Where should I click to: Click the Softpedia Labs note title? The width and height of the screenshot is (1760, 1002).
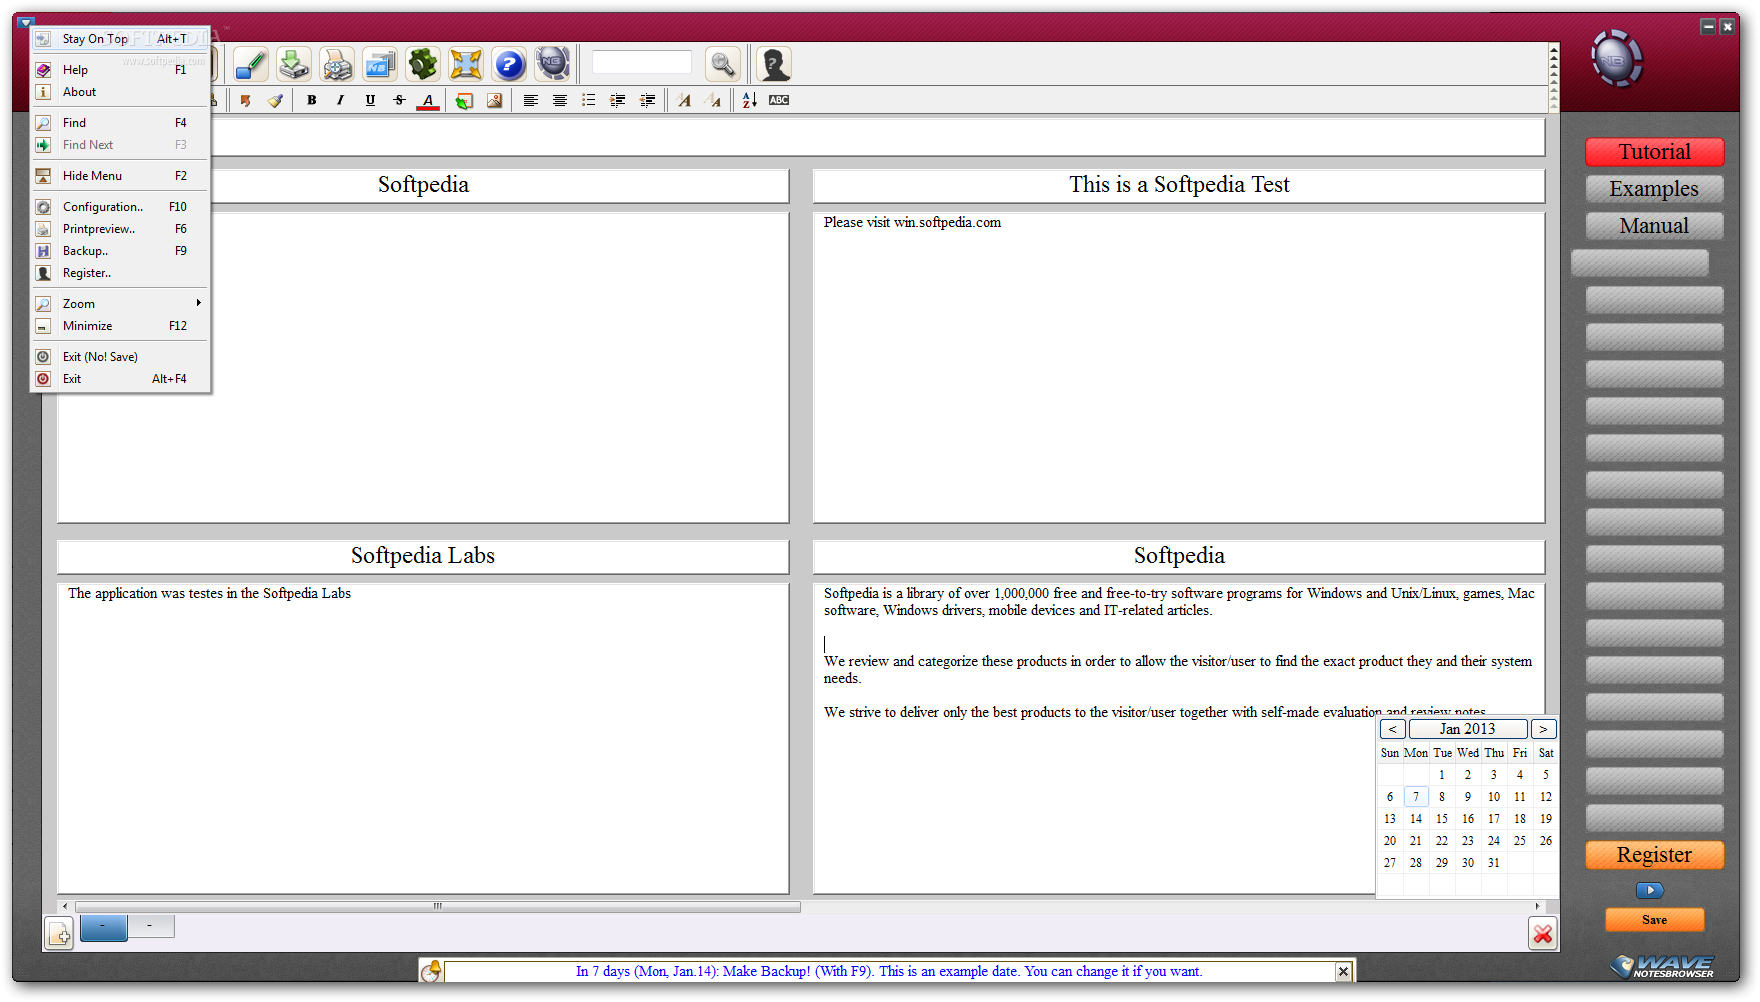pos(423,556)
